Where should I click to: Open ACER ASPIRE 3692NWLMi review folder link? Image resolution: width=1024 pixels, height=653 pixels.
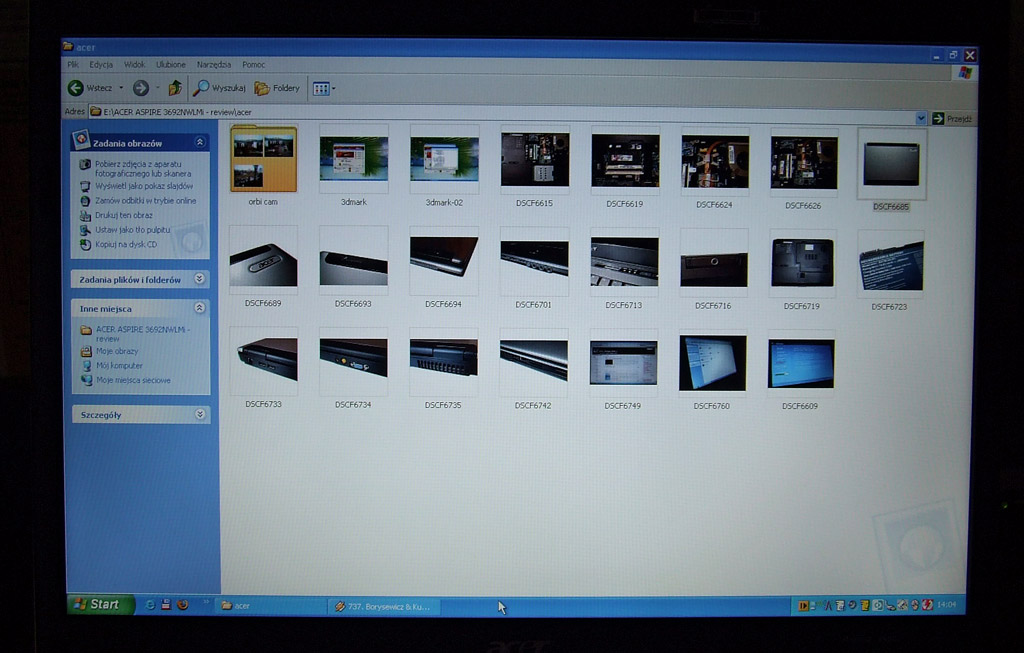click(143, 334)
